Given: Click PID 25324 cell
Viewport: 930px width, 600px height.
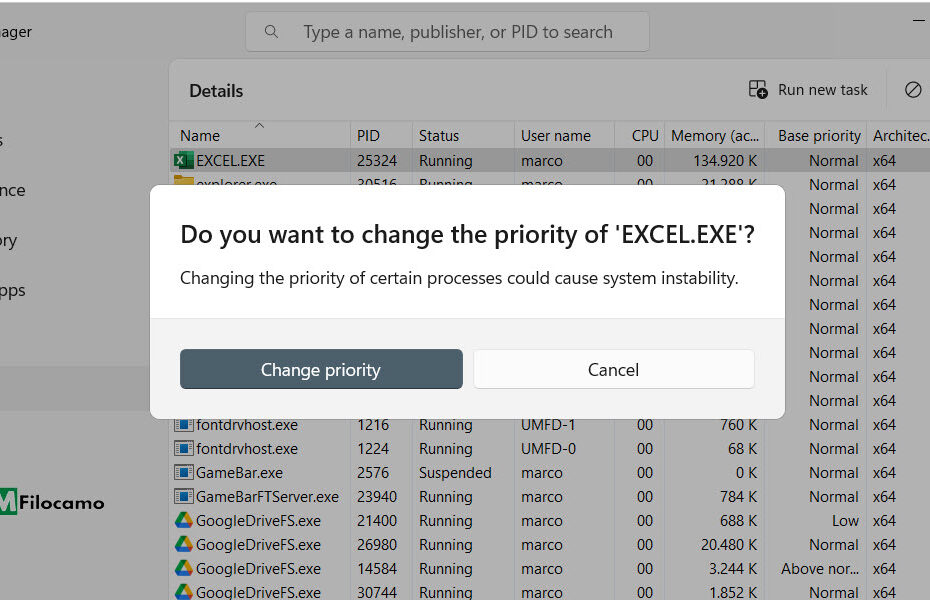Looking at the screenshot, I should [377, 161].
